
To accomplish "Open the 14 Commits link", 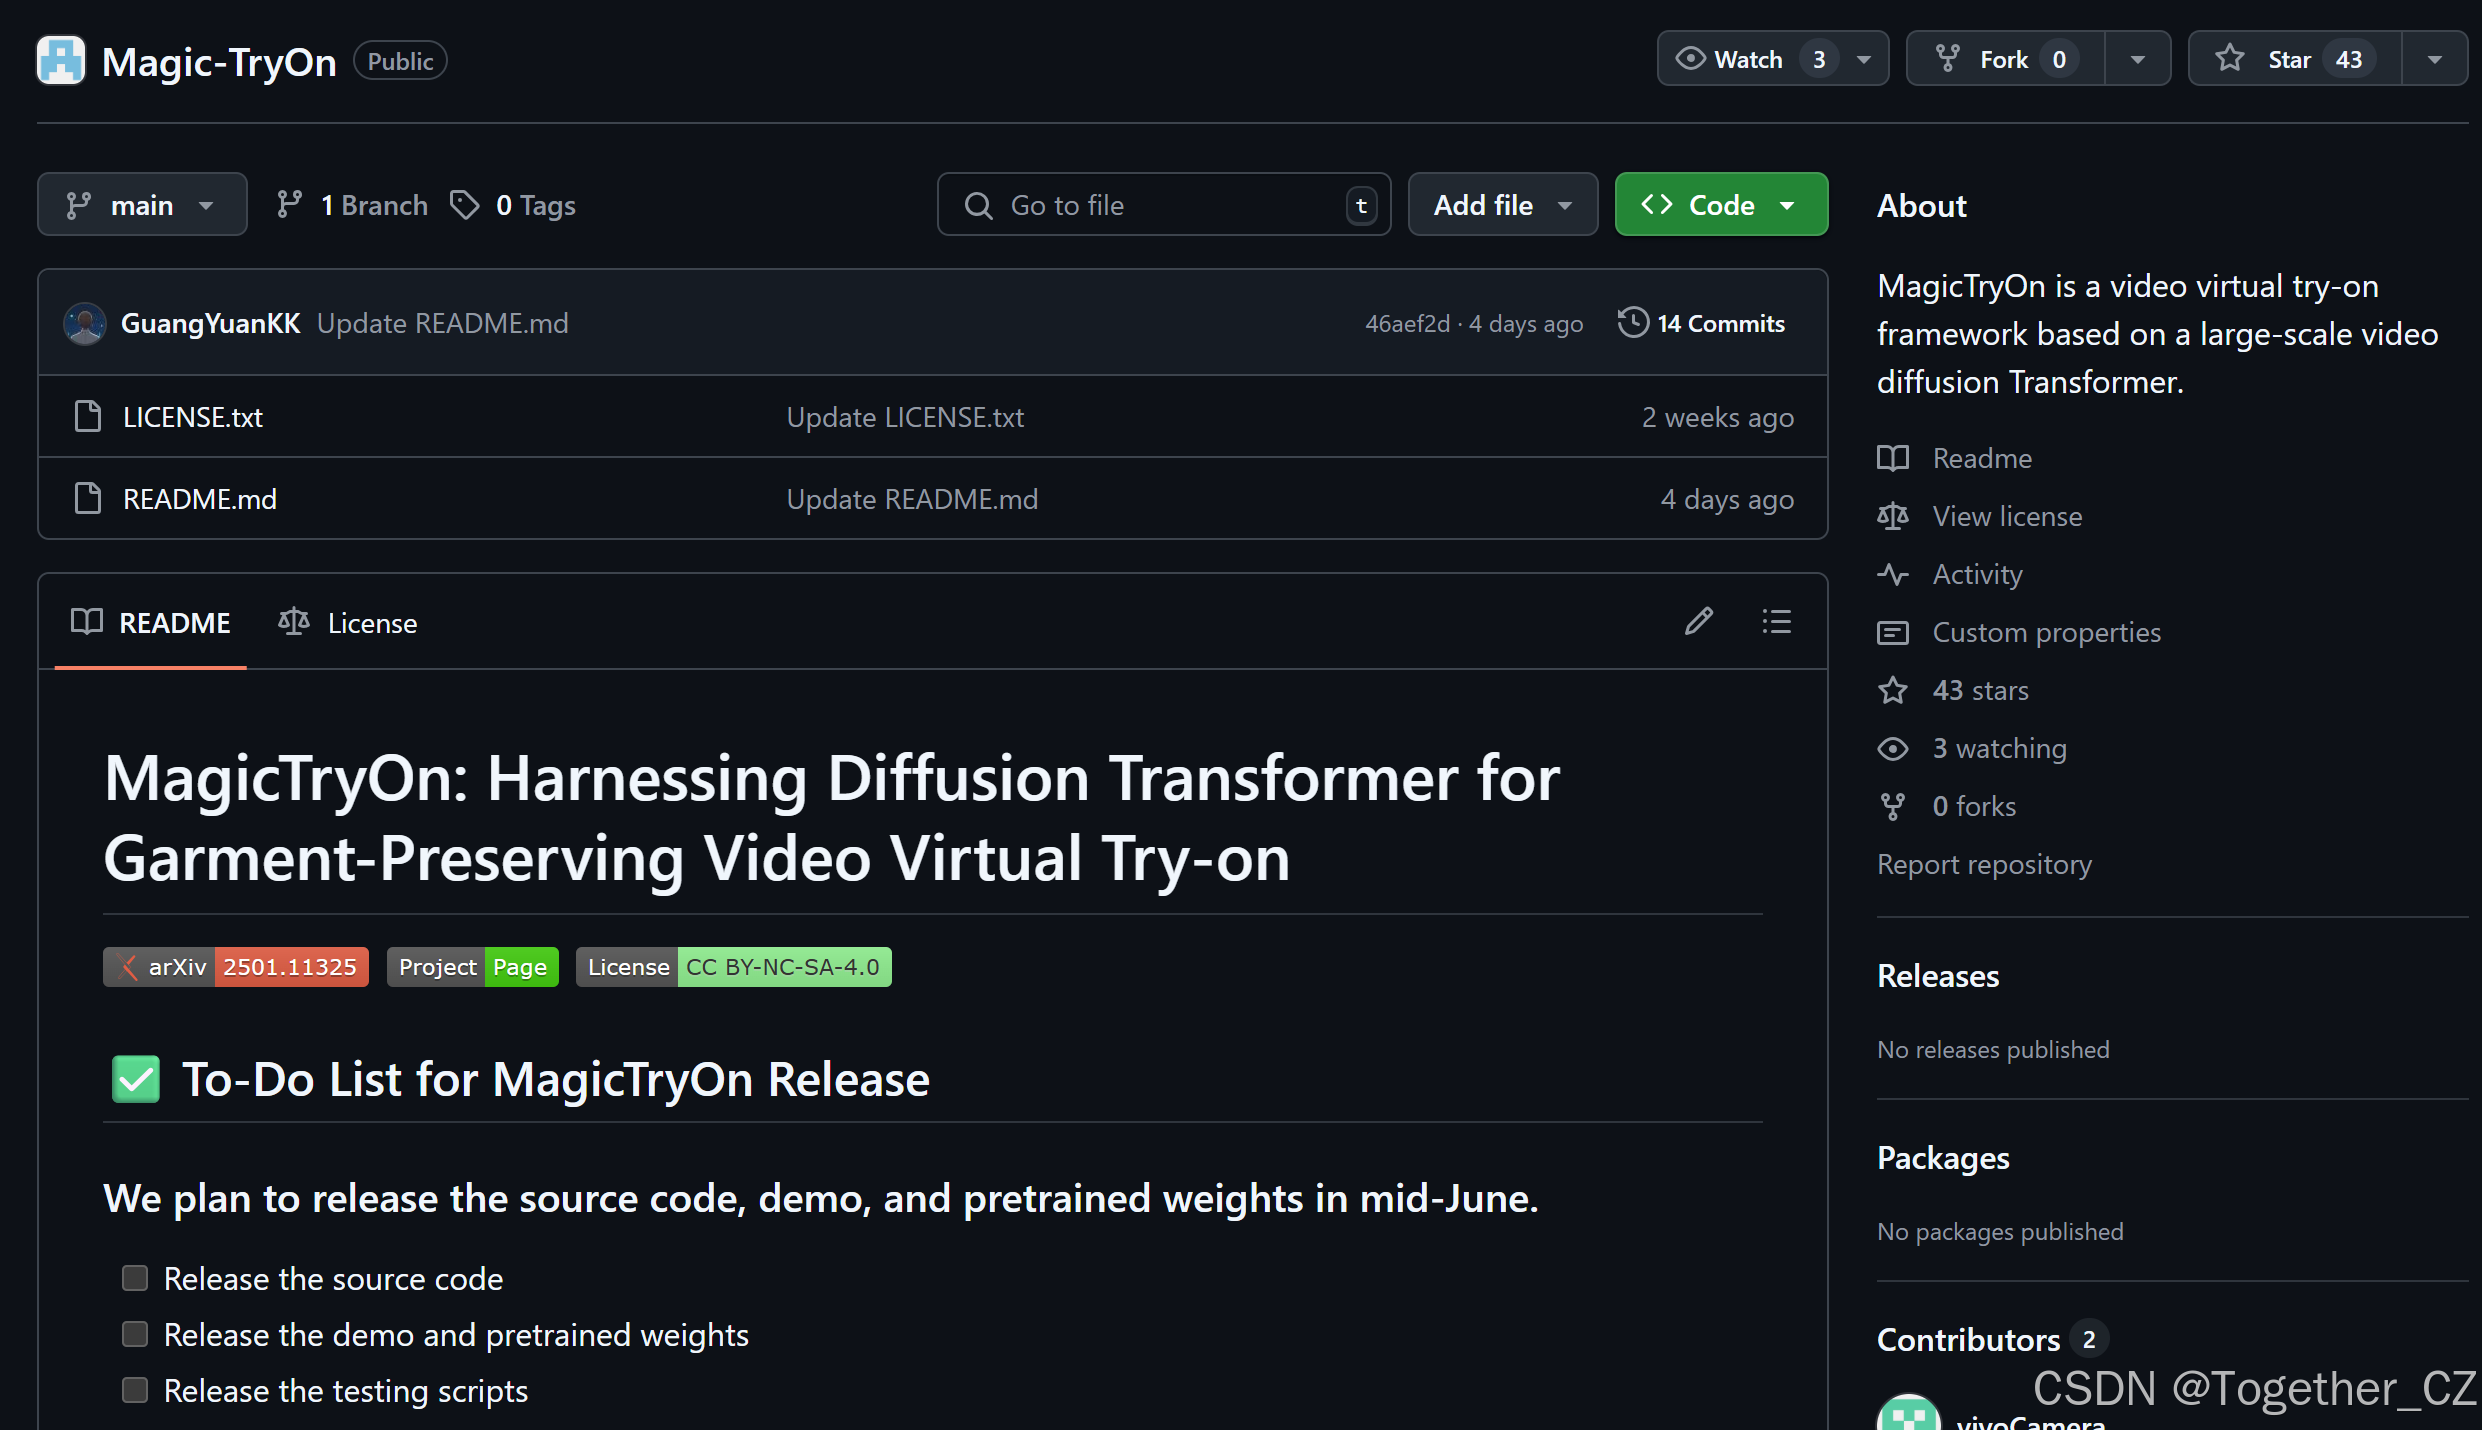I will tap(1702, 323).
